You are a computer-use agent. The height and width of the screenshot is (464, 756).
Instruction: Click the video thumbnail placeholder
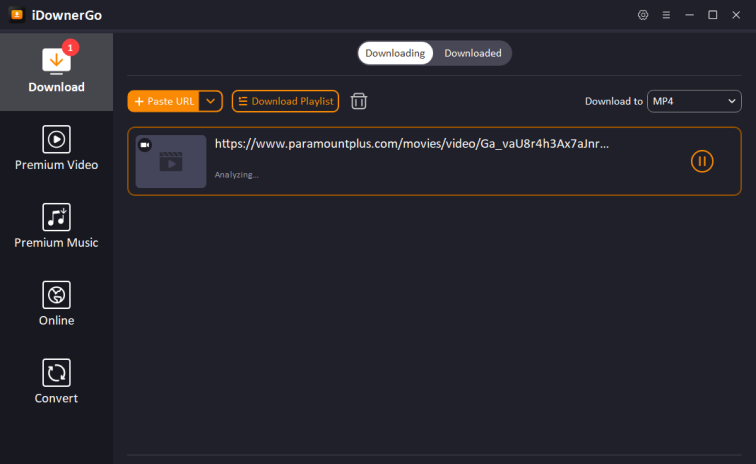click(x=171, y=163)
